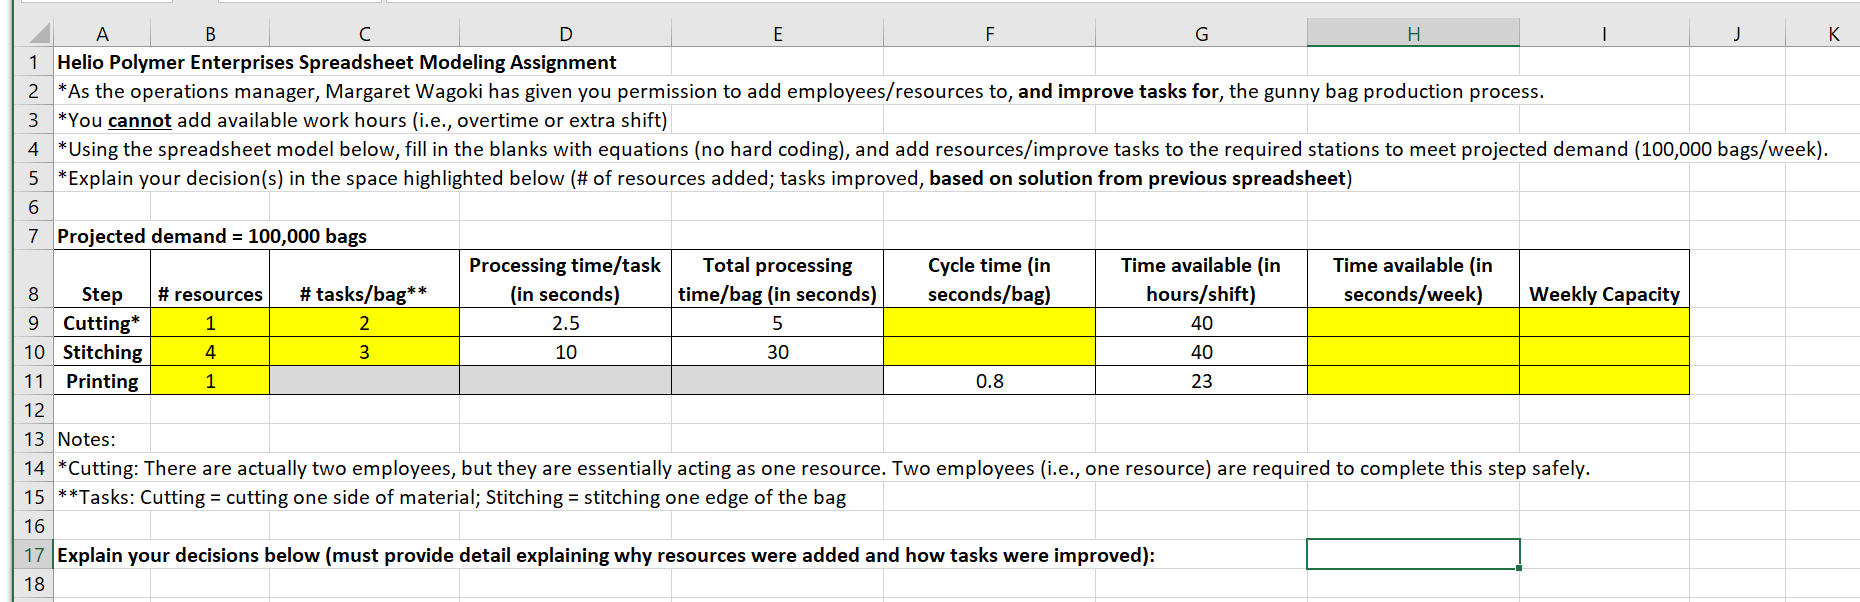Click the 'Stitching' step cell
Image resolution: width=1860 pixels, height=602 pixels.
coord(102,352)
